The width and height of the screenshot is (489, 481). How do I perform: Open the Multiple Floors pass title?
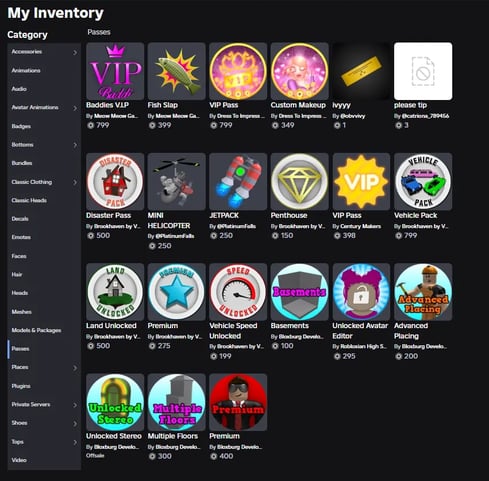(x=173, y=436)
